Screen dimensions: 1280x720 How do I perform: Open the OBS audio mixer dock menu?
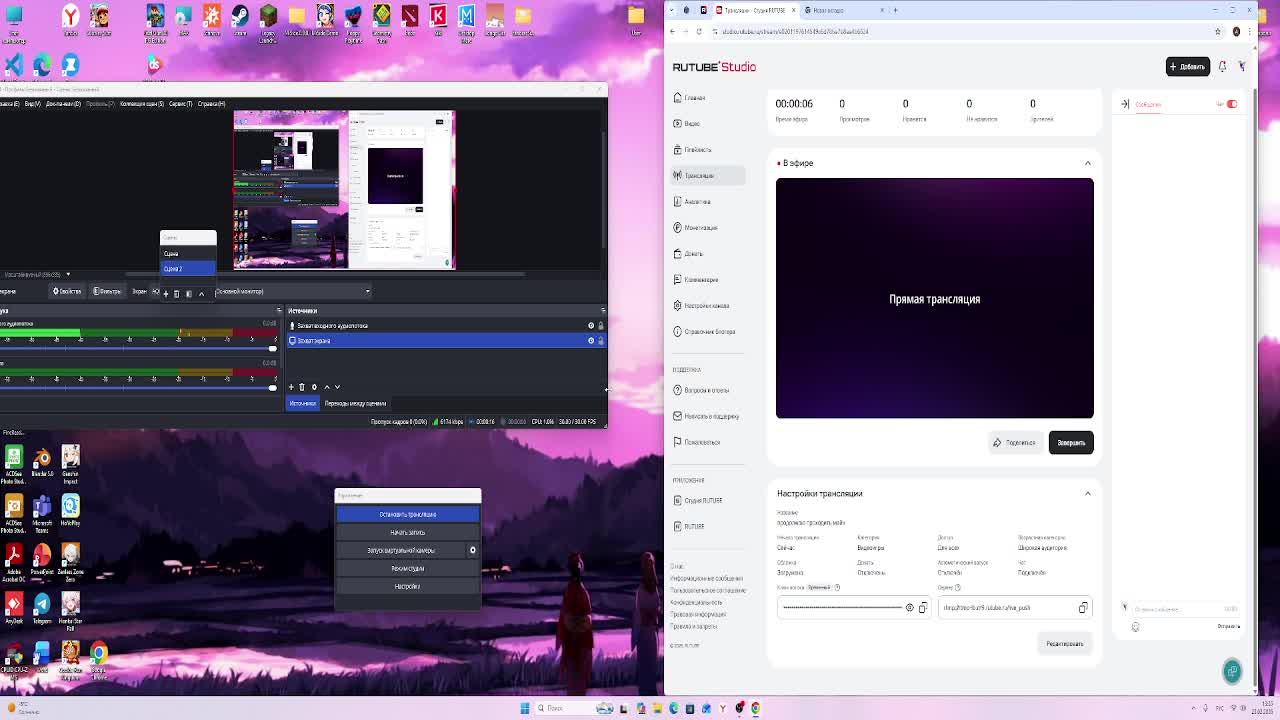click(278, 311)
